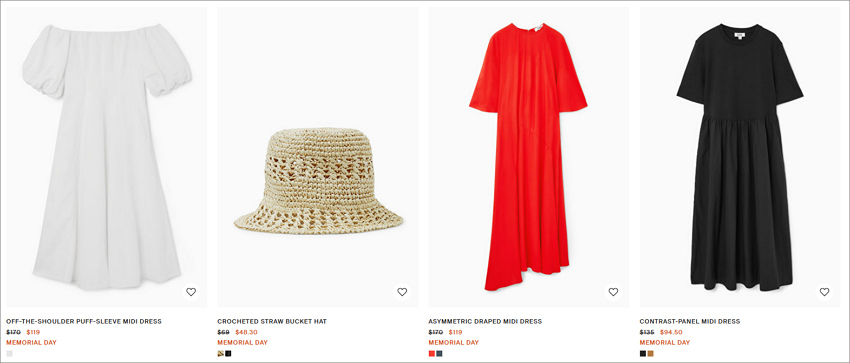Open the Crocheted Straw Bucket Hat title link
The width and height of the screenshot is (850, 363).
[272, 321]
